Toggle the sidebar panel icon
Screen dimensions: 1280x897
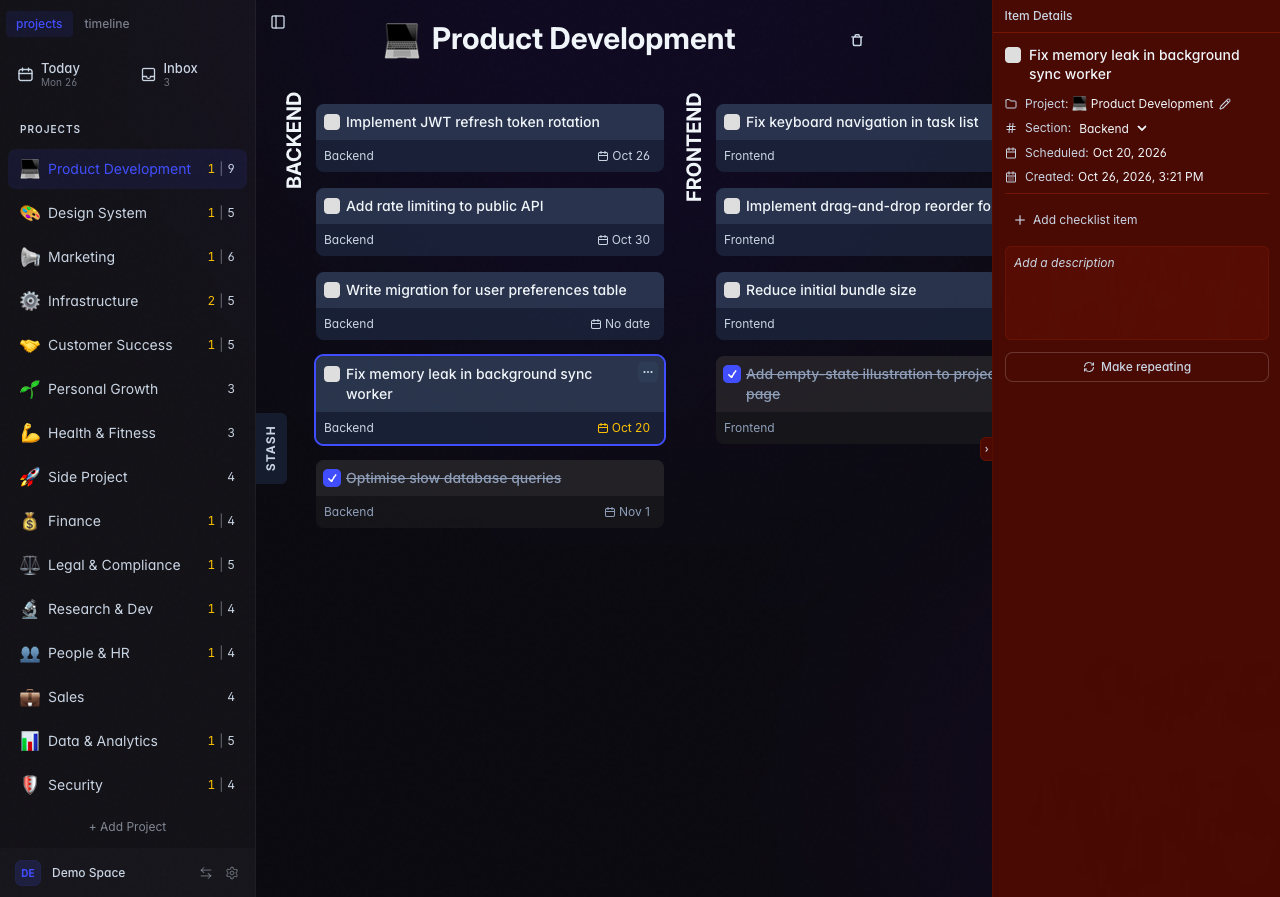tap(278, 22)
